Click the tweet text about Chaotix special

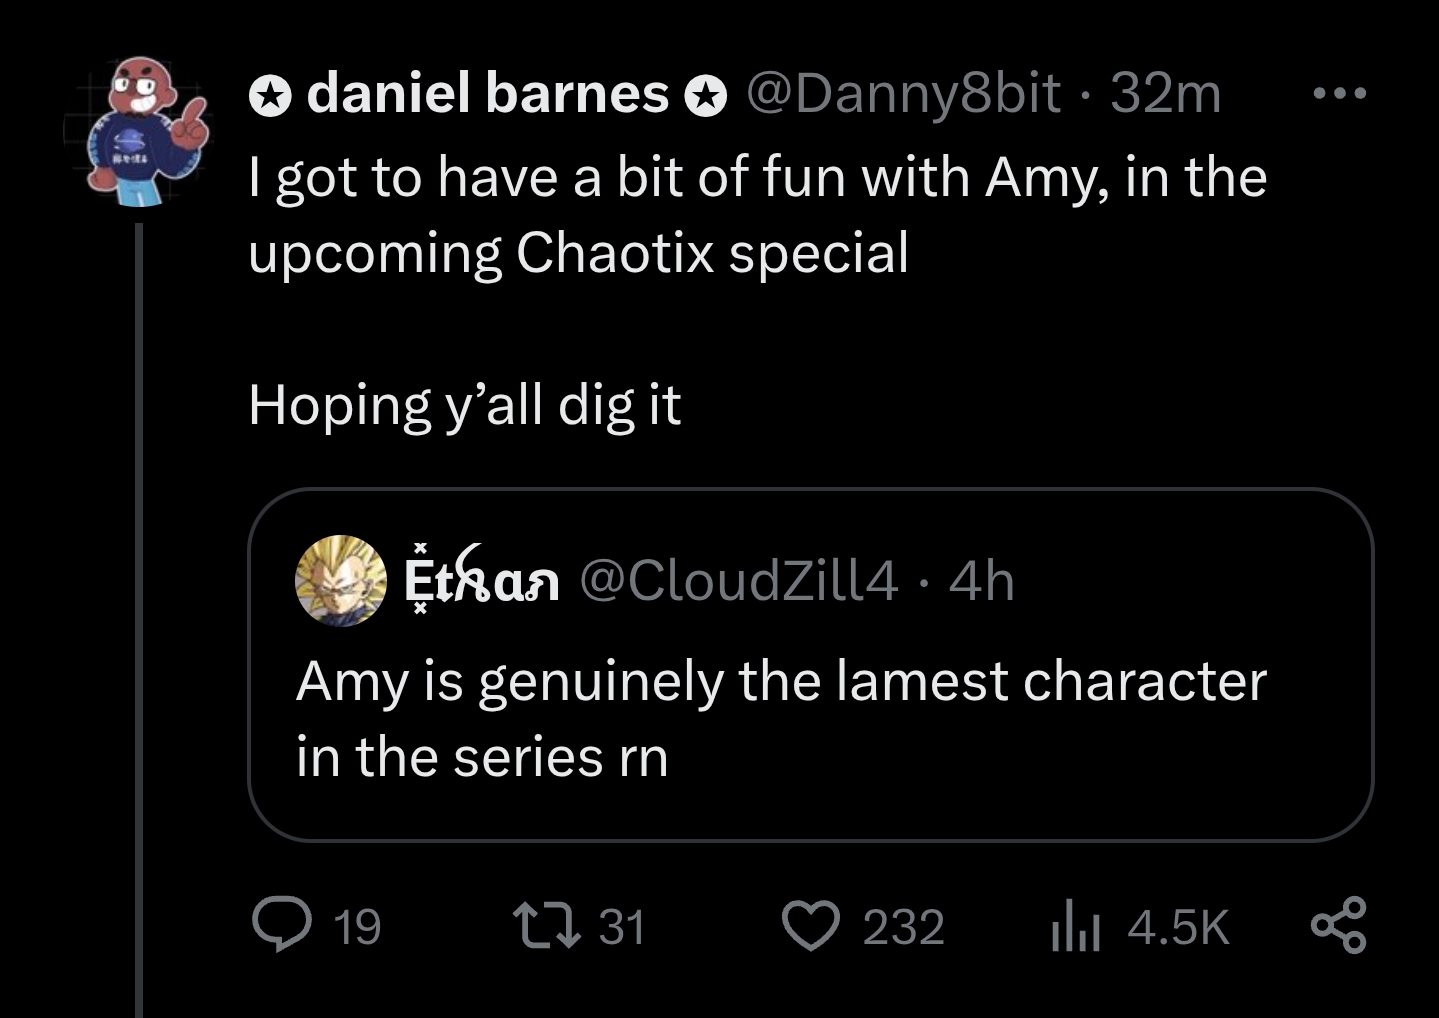(x=757, y=214)
